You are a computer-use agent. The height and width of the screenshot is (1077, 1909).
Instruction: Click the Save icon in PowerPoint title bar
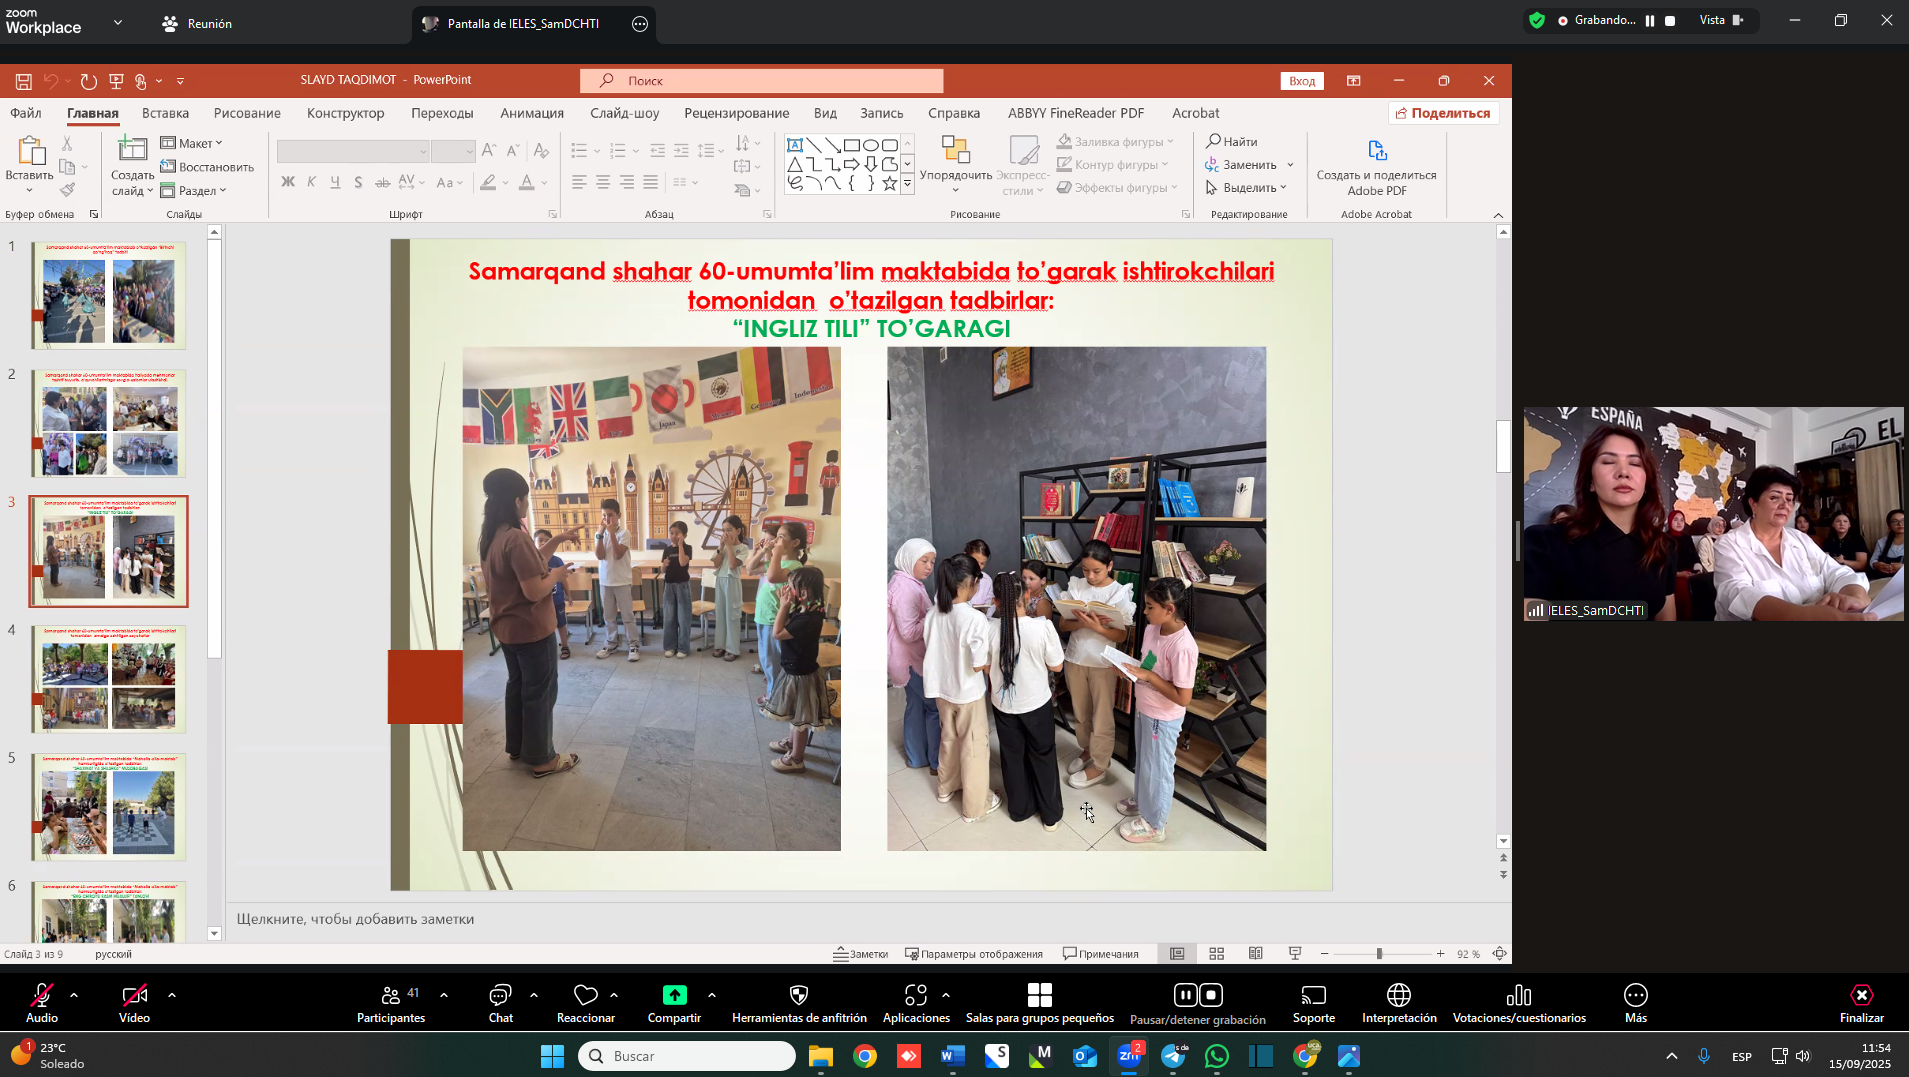[x=23, y=81]
